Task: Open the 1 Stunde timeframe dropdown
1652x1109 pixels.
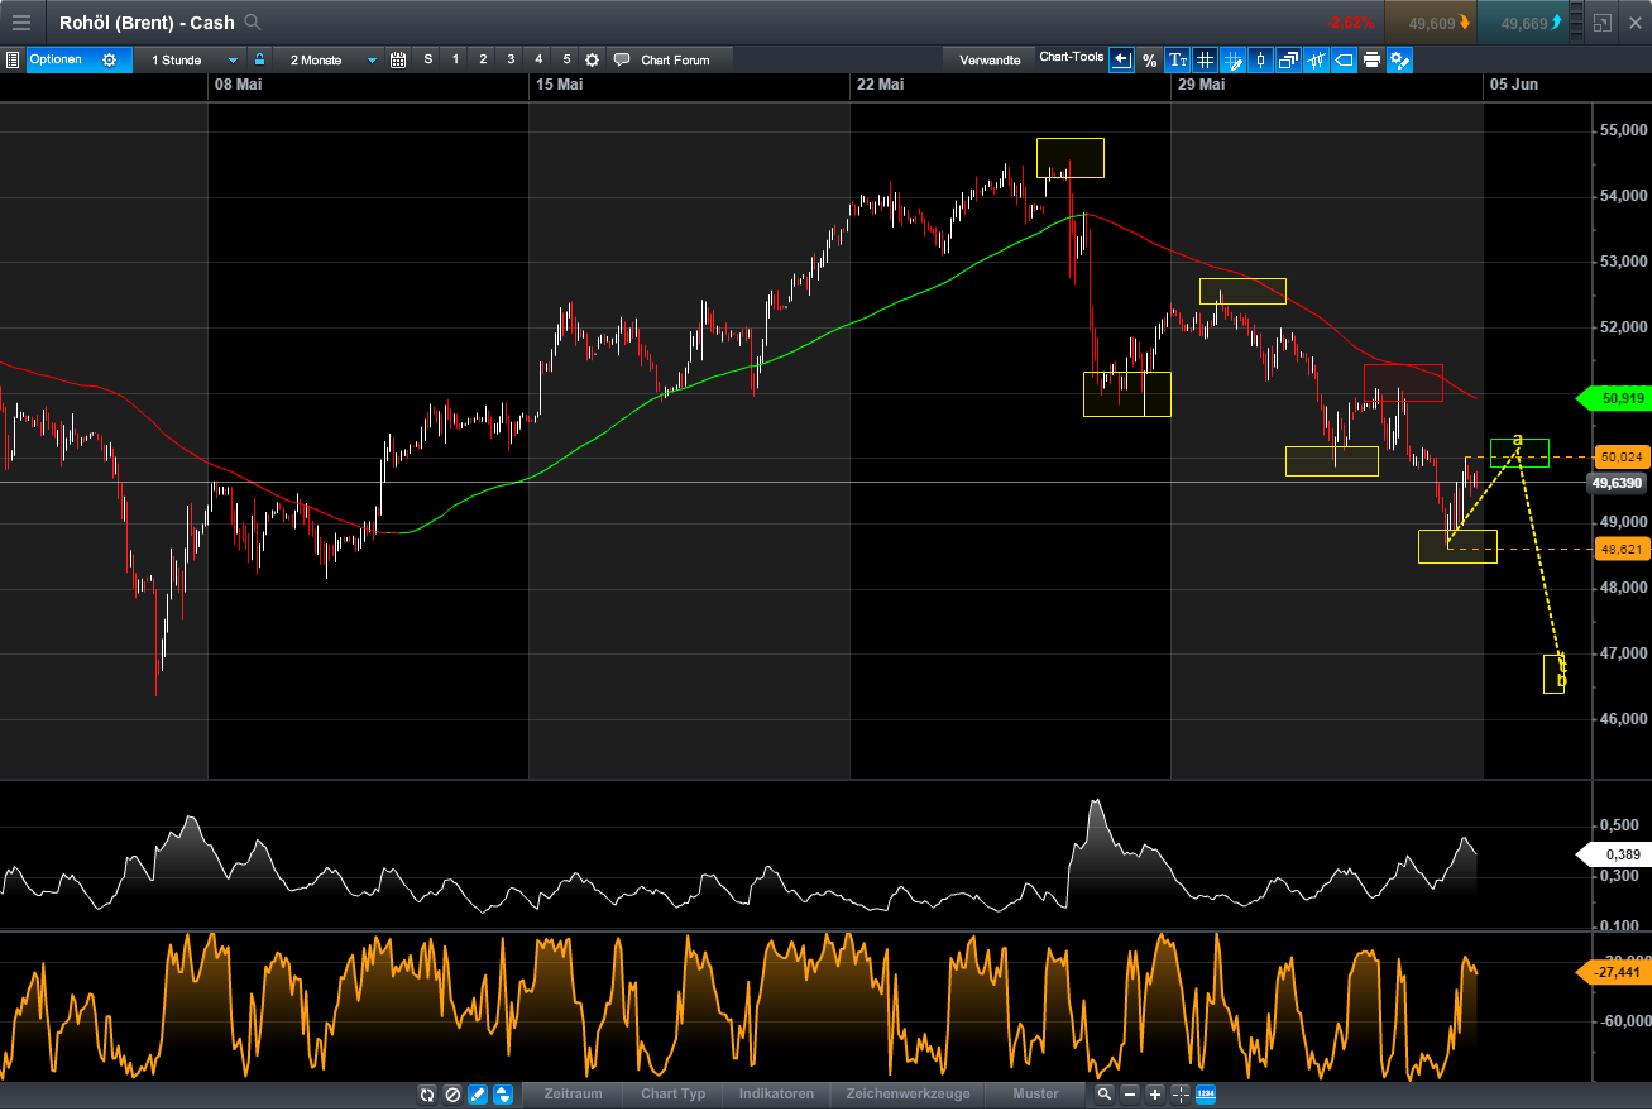Action: [x=192, y=60]
